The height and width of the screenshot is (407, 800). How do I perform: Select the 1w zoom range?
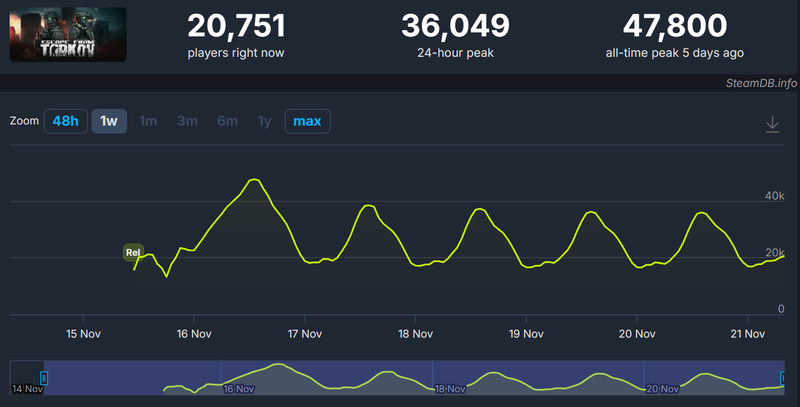click(x=109, y=121)
